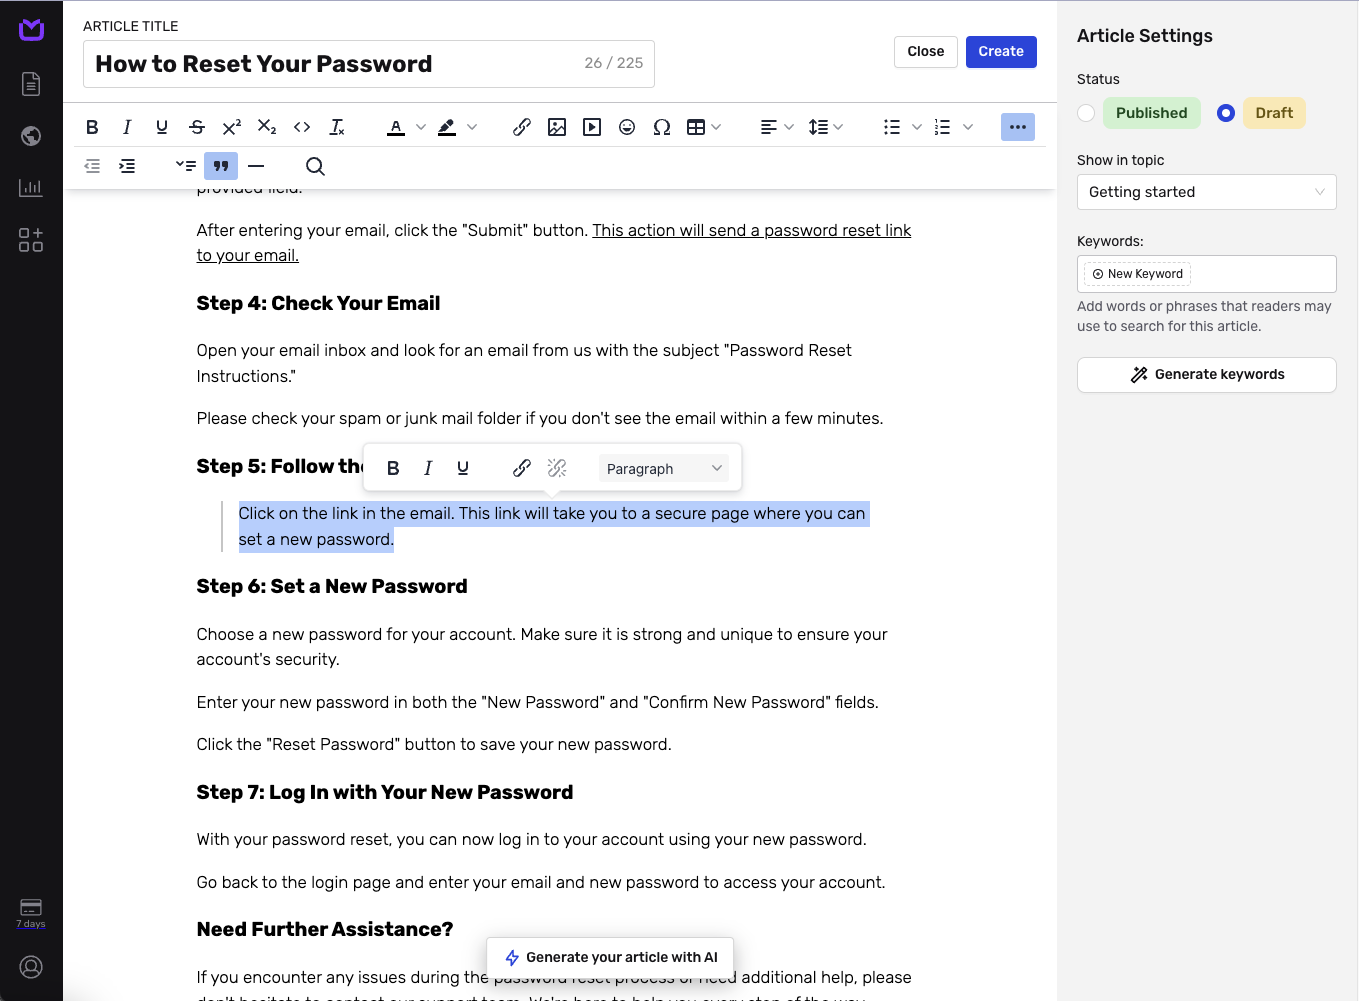Screen dimensions: 1359x1001
Task: Expand text alignment options
Action: [789, 127]
